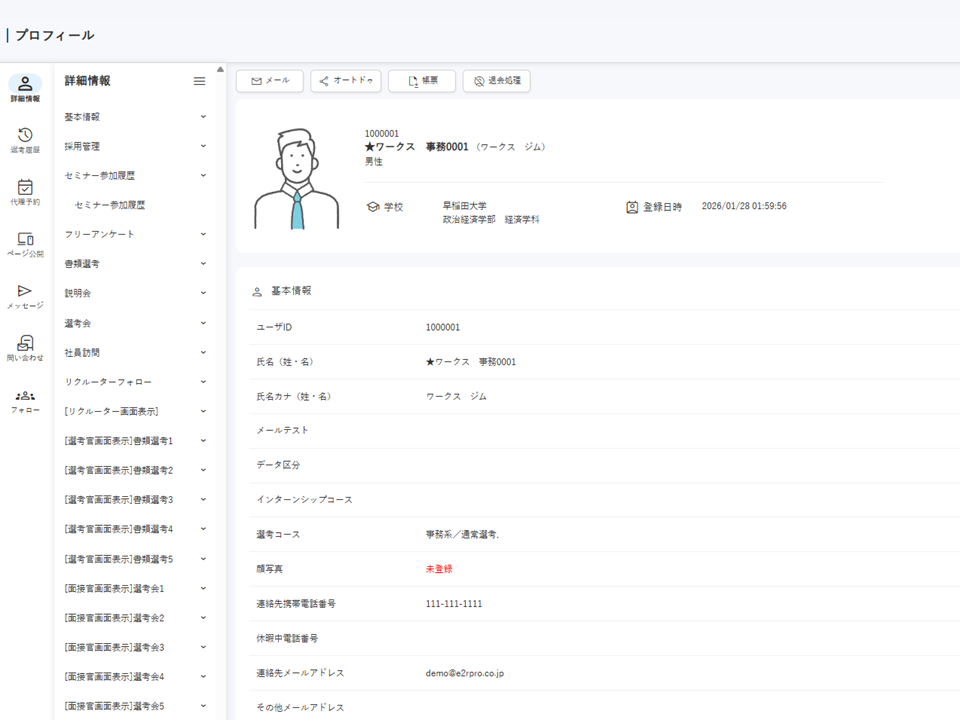Click the オートドゥ share button
This screenshot has height=720, width=960.
coord(344,81)
